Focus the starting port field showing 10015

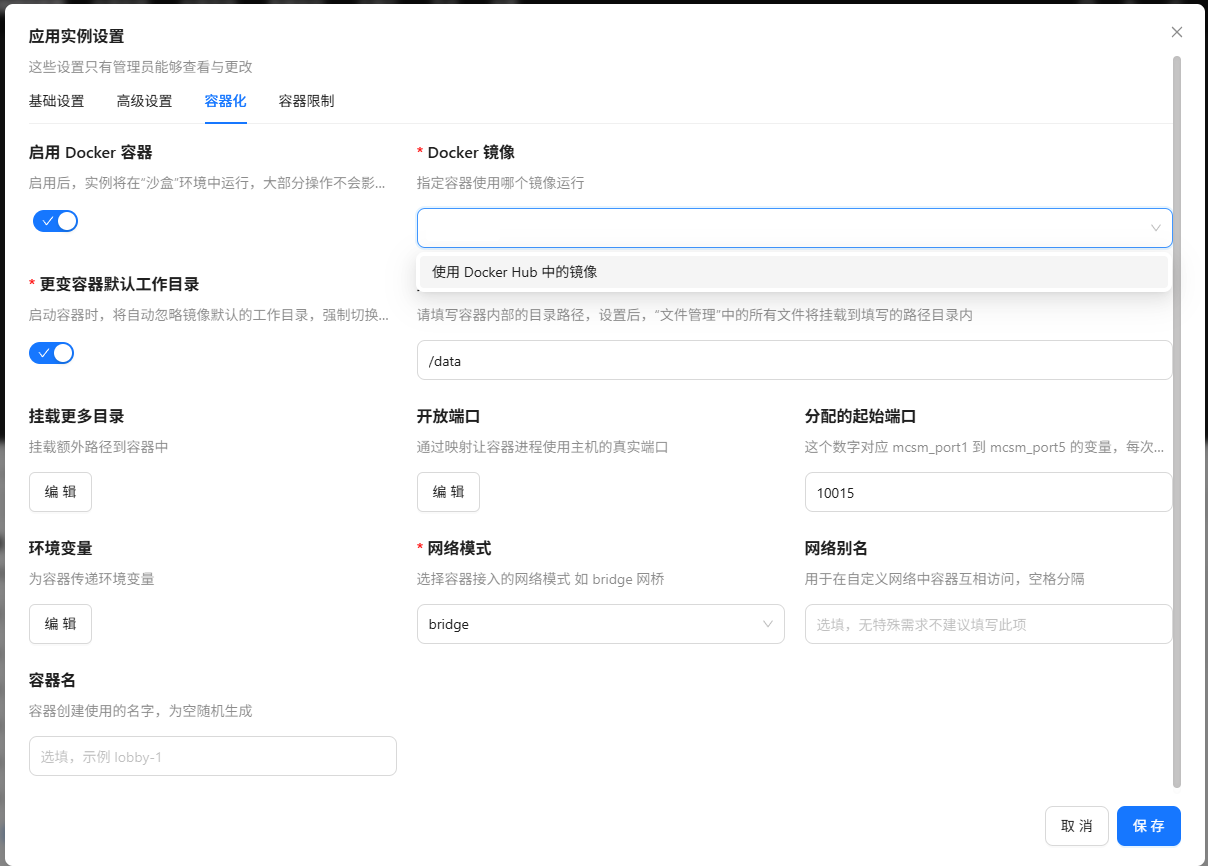coord(987,492)
